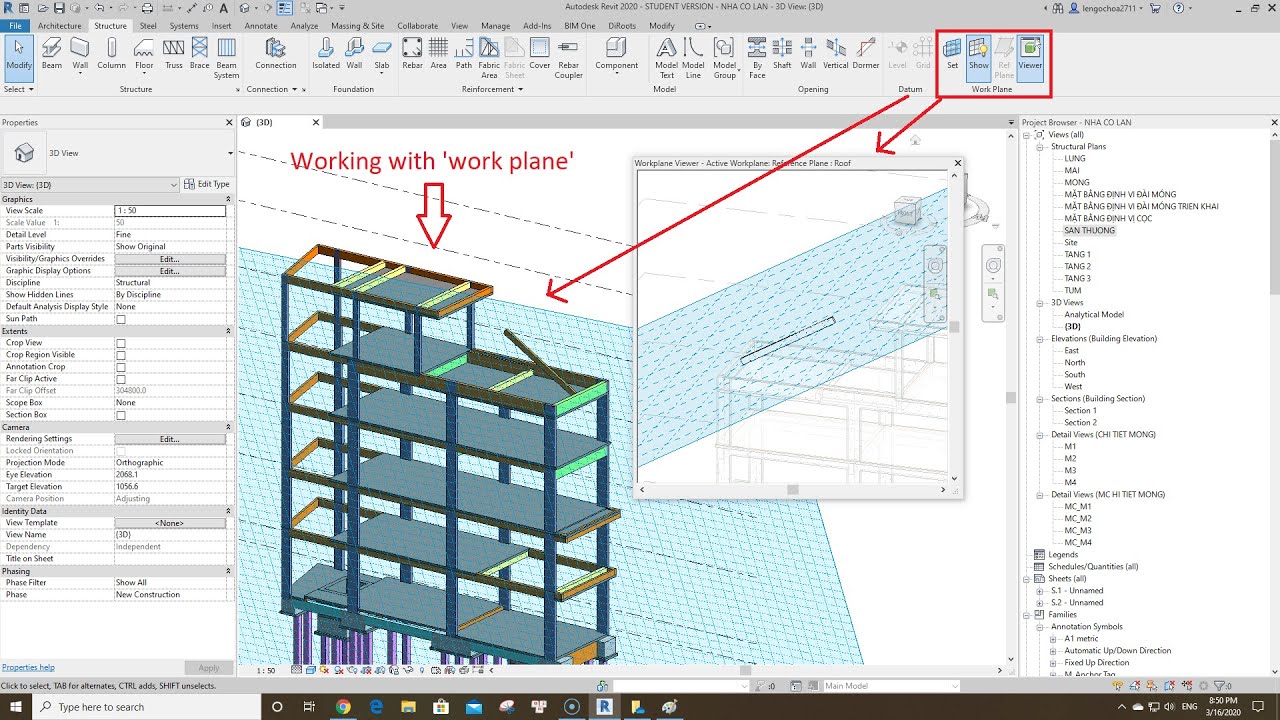Select Isolated foundation tool

click(326, 53)
